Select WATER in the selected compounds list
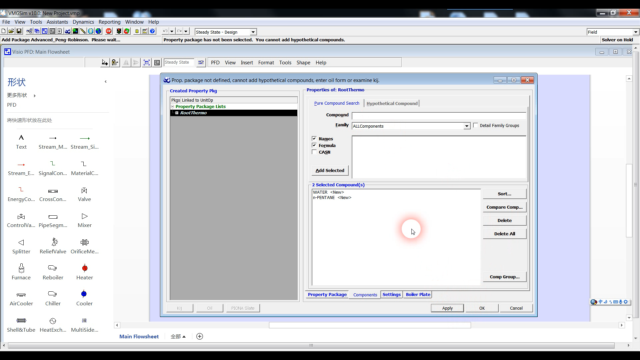640x360 pixels. pyautogui.click(x=328, y=192)
